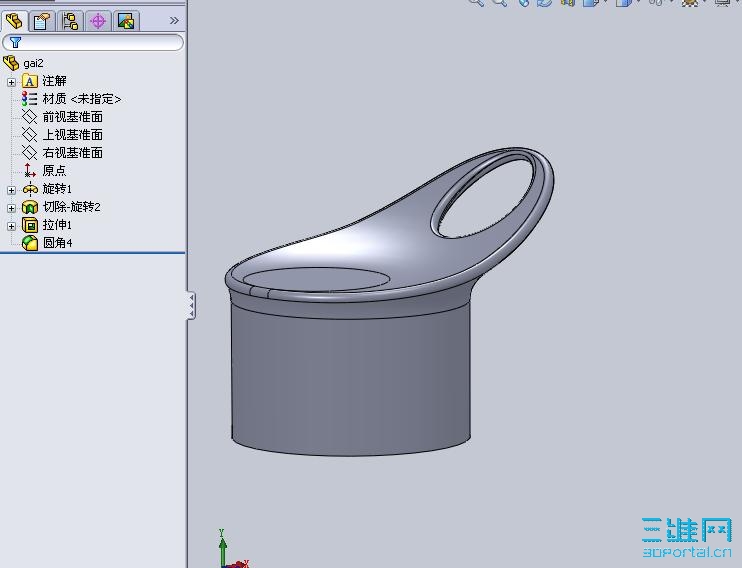742x568 pixels.
Task: Click the revolve icon beside 旋转1
Action: pyautogui.click(x=30, y=189)
